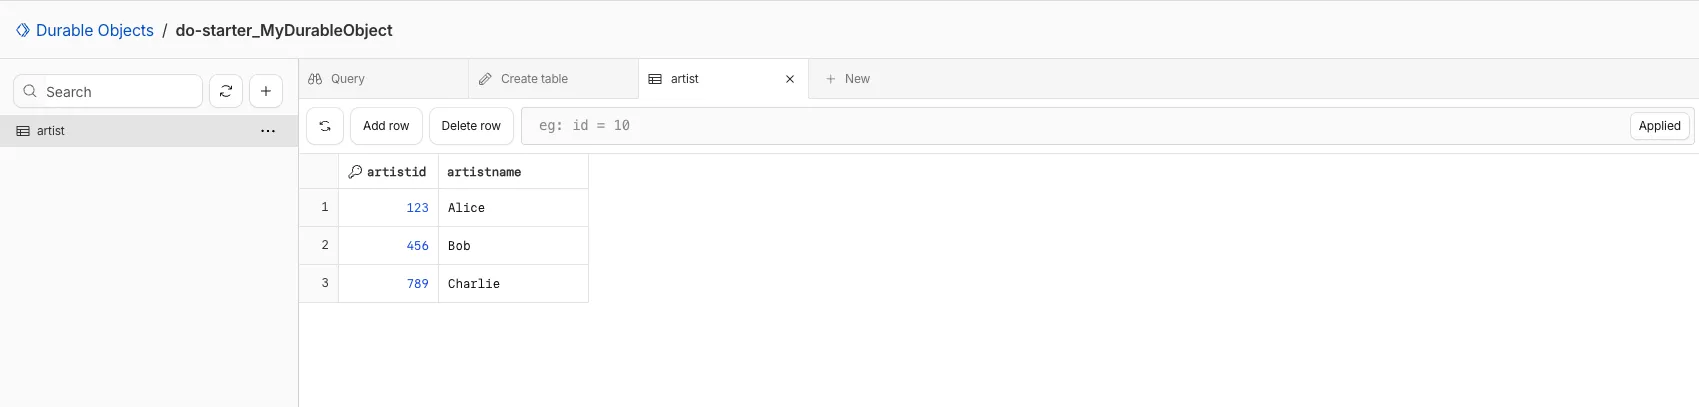Screen dimensions: 1699x407
Task: Click the plus icon to add a table
Action: coord(266,91)
